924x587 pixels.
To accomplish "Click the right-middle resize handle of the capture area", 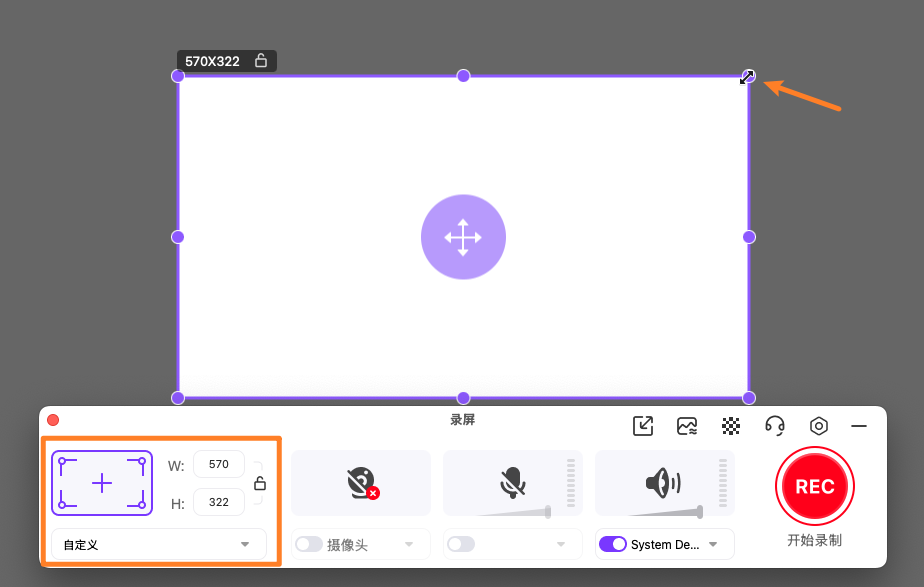I will click(749, 237).
